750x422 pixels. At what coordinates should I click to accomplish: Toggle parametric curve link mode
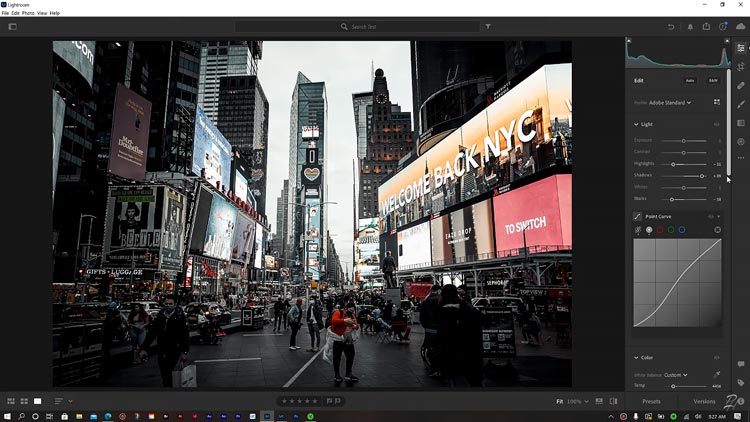[x=638, y=230]
